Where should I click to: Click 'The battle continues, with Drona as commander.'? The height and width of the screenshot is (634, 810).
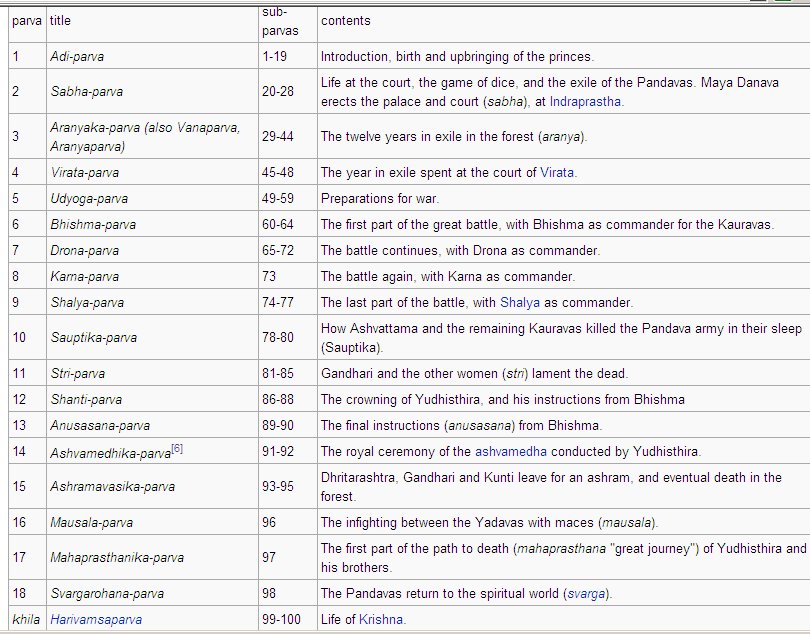click(460, 250)
